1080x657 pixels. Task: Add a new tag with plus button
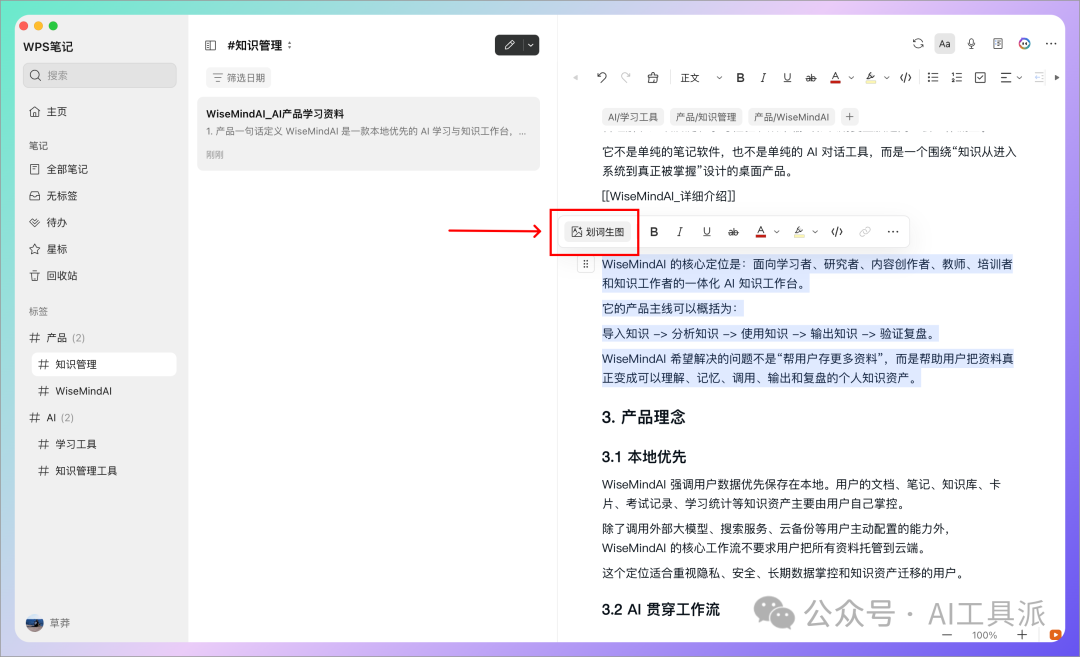(849, 117)
